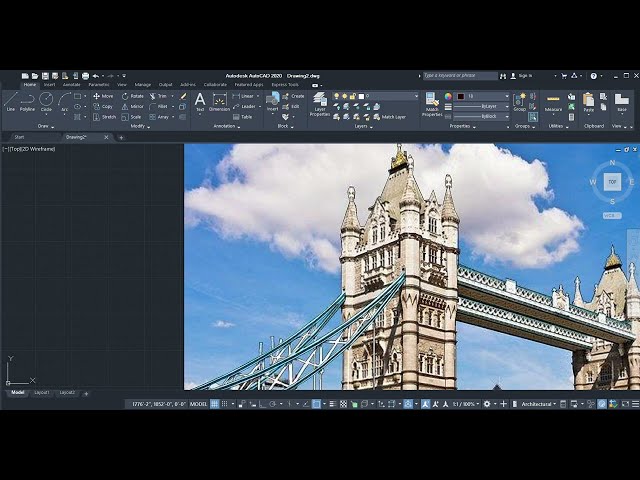
Task: Toggle annotation visibility in status bar
Action: (x=425, y=404)
